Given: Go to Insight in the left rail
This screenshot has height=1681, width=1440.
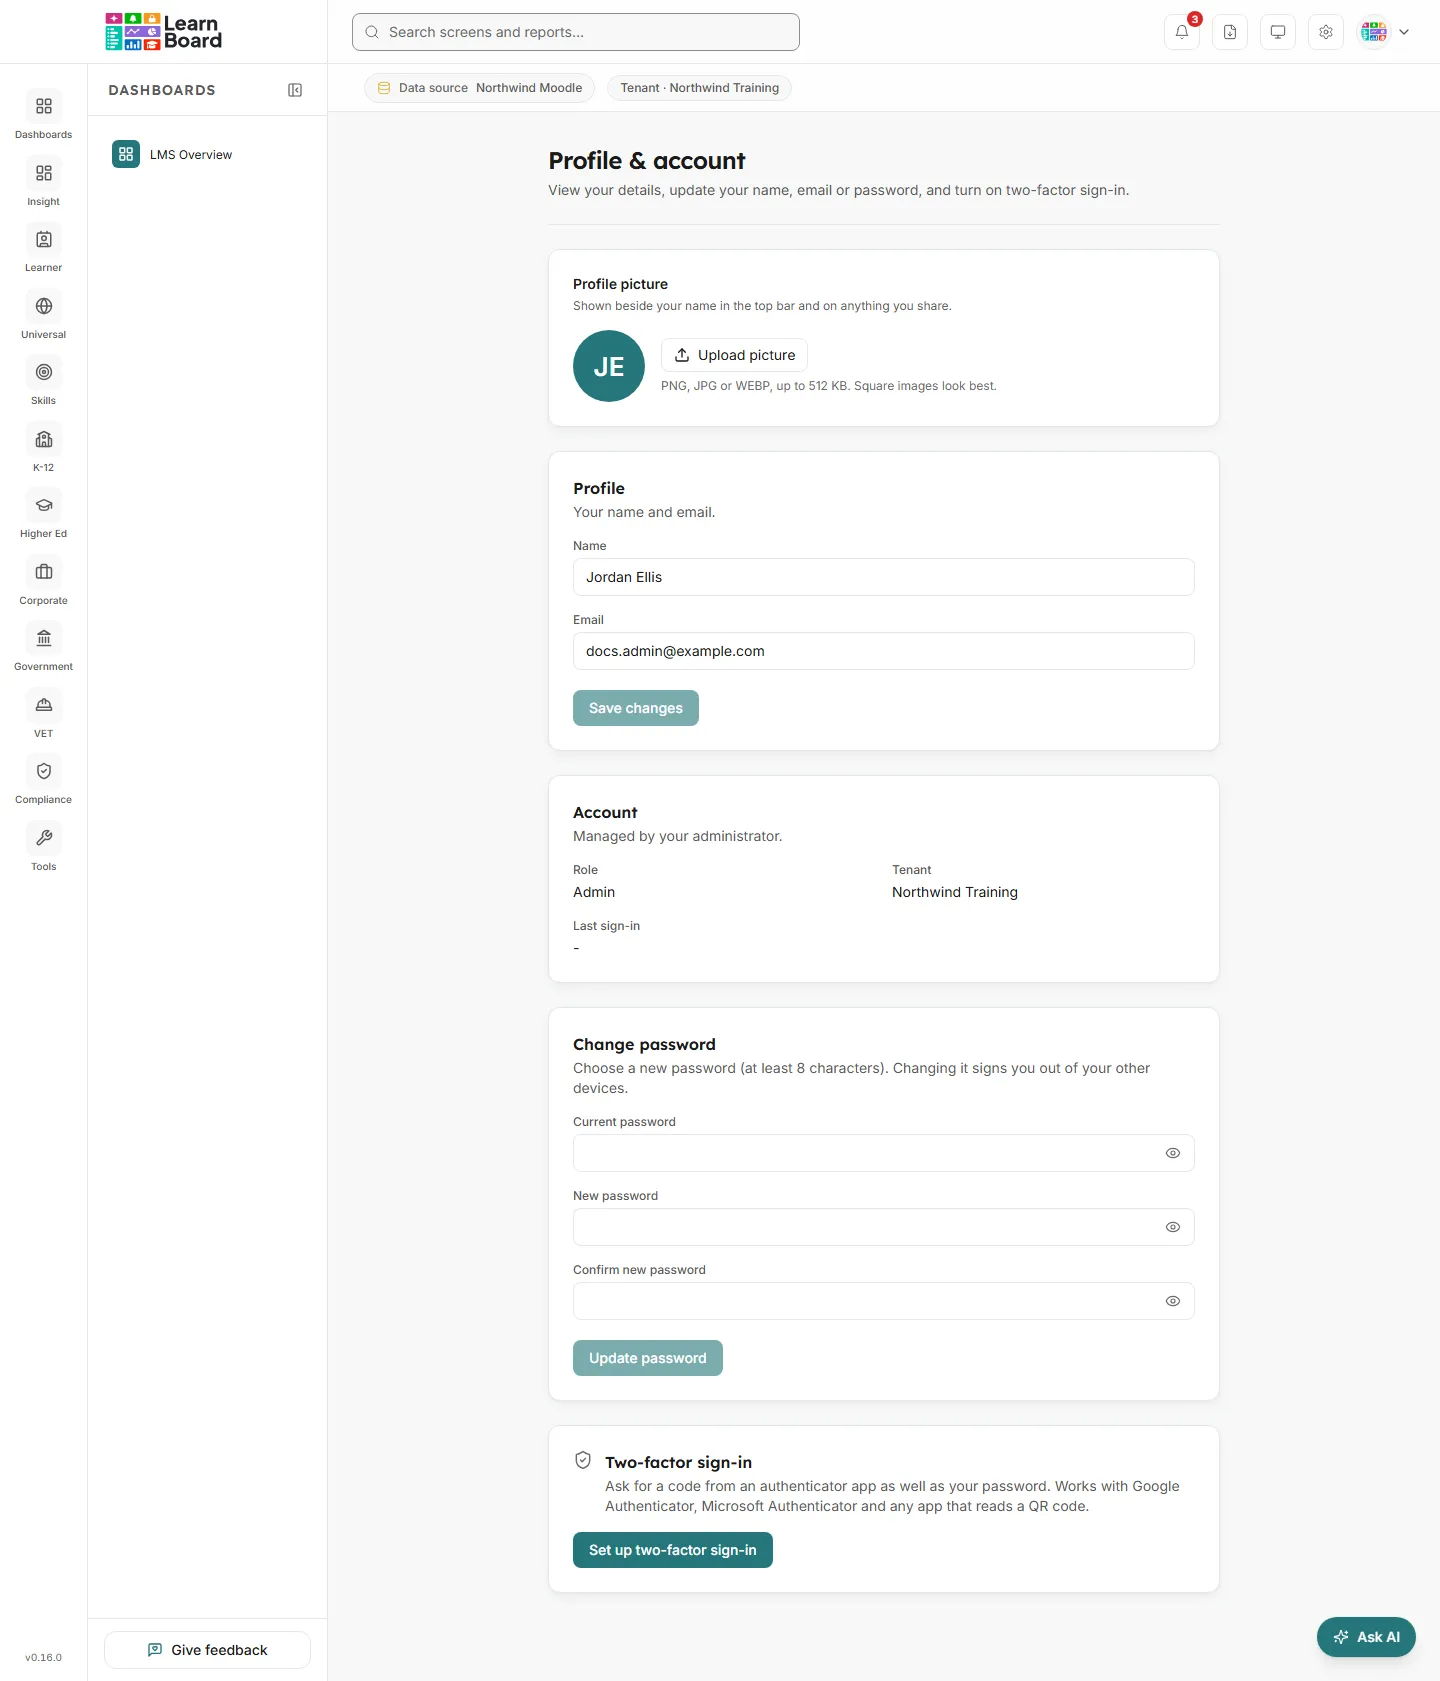Looking at the screenshot, I should point(44,182).
